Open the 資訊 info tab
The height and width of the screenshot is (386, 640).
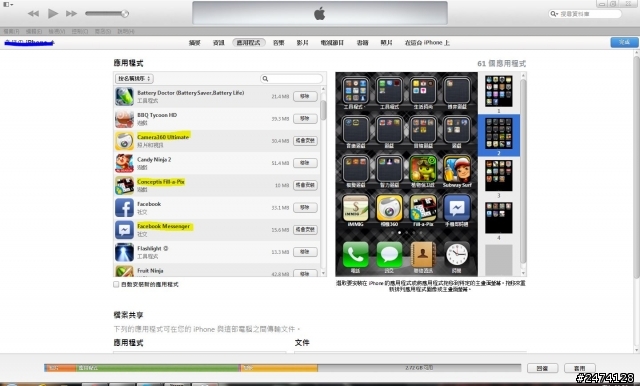click(219, 42)
